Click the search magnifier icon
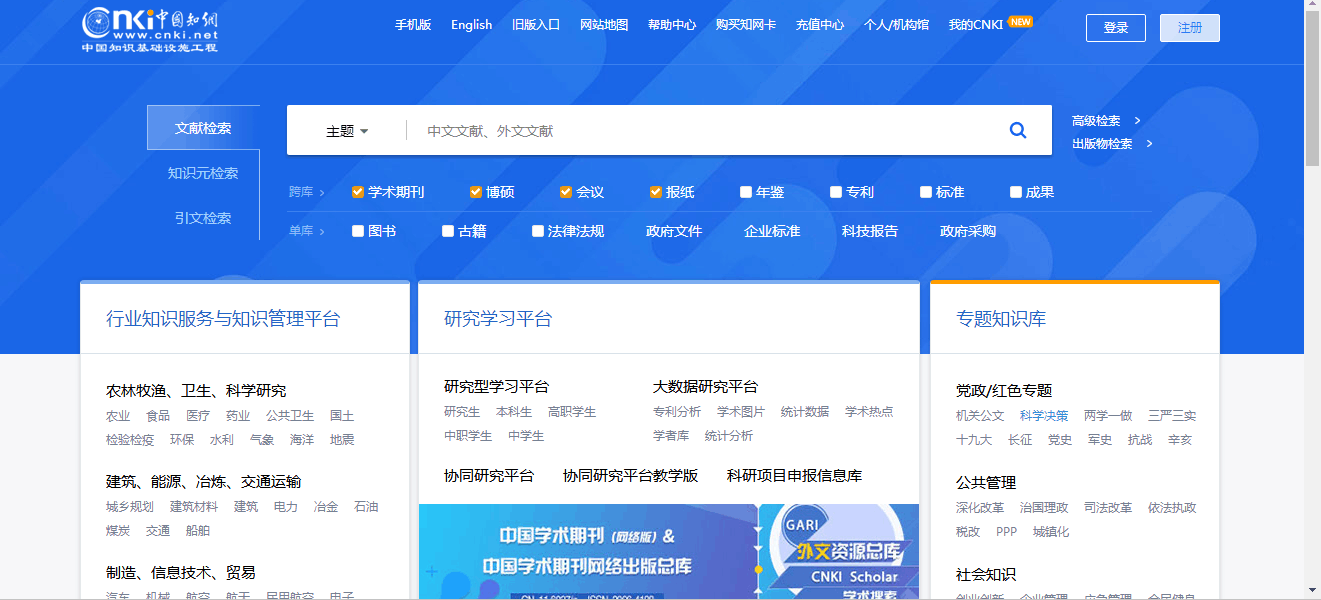Viewport: 1321px width, 600px height. [1018, 130]
